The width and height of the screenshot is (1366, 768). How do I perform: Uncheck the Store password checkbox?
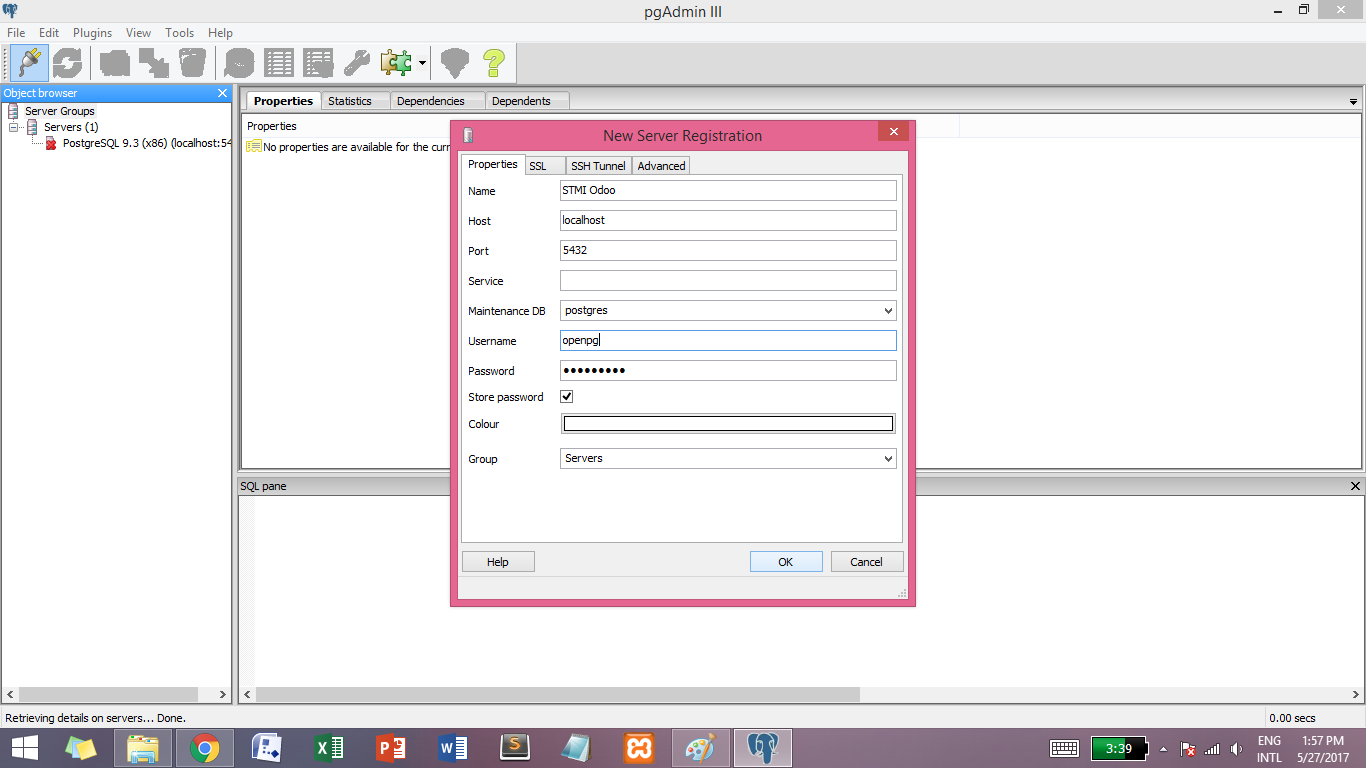tap(567, 397)
